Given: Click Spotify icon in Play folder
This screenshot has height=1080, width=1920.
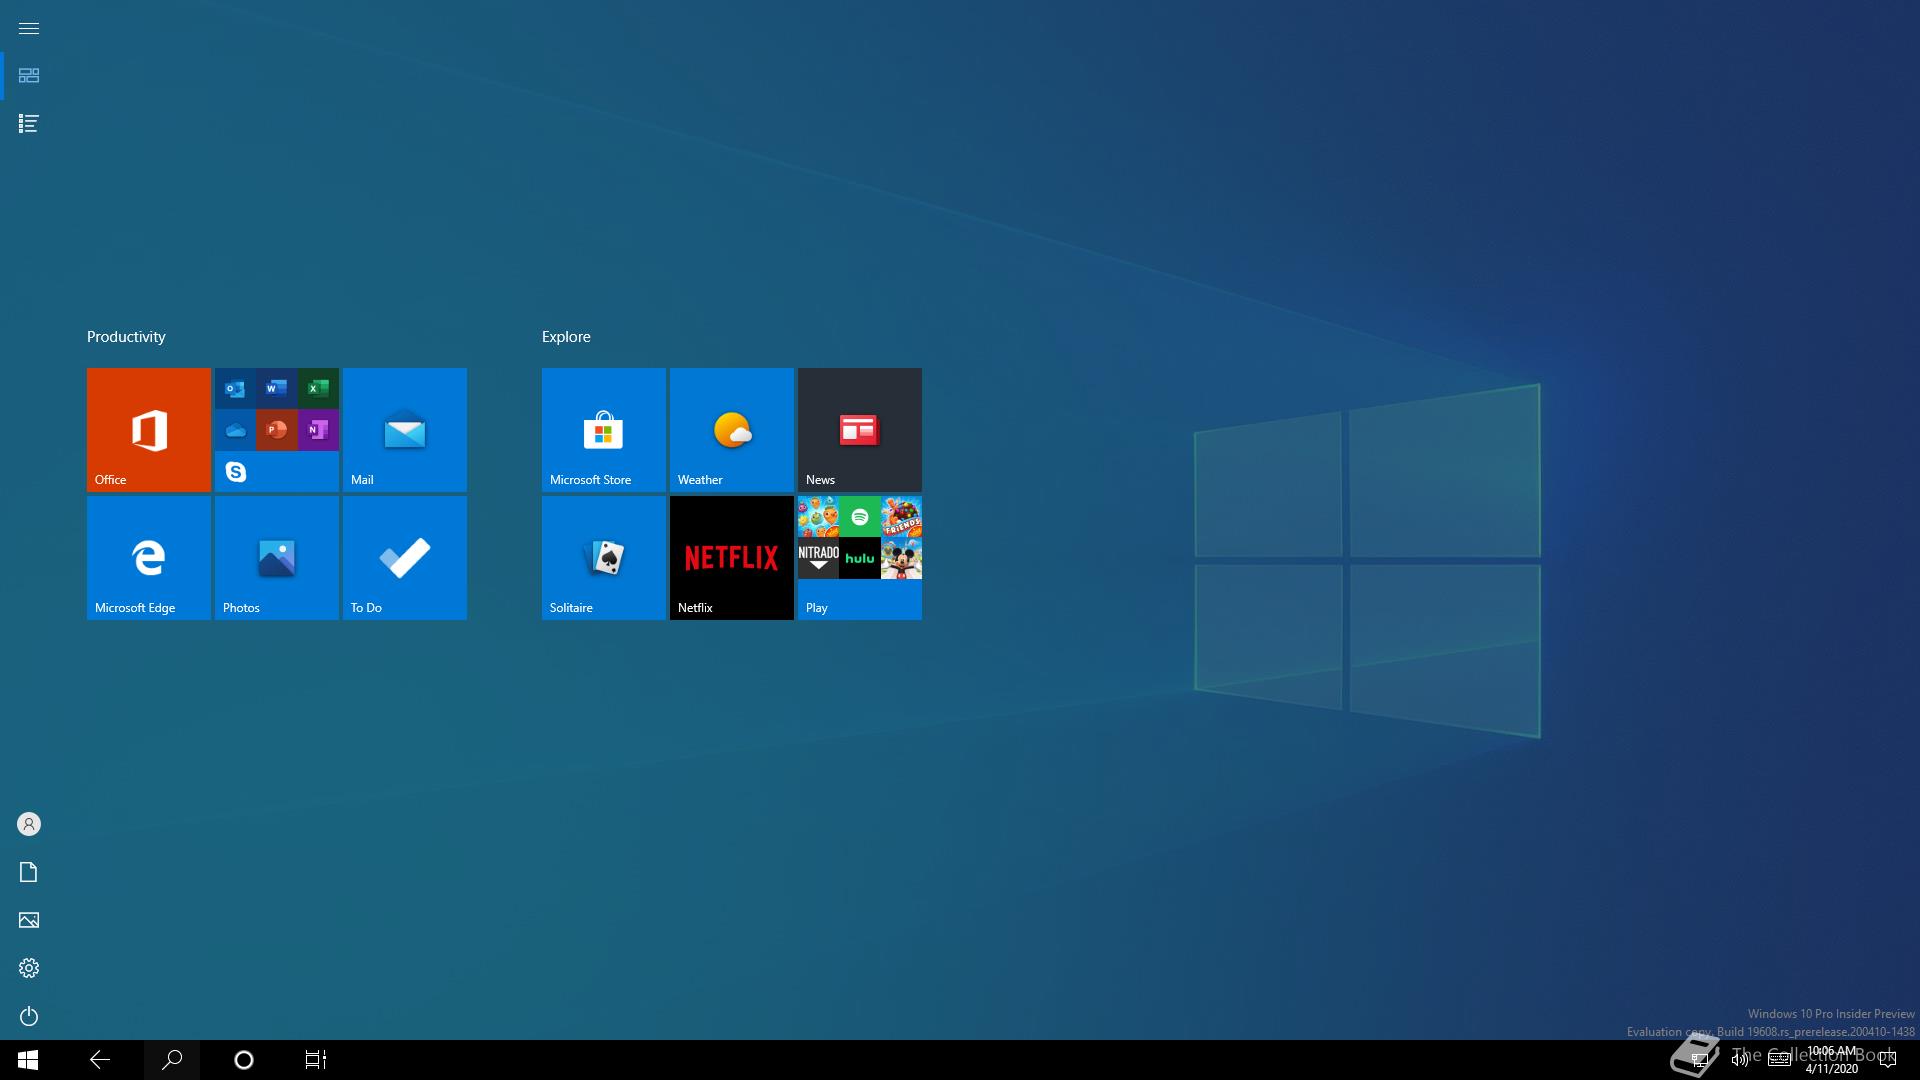Looking at the screenshot, I should (x=860, y=517).
